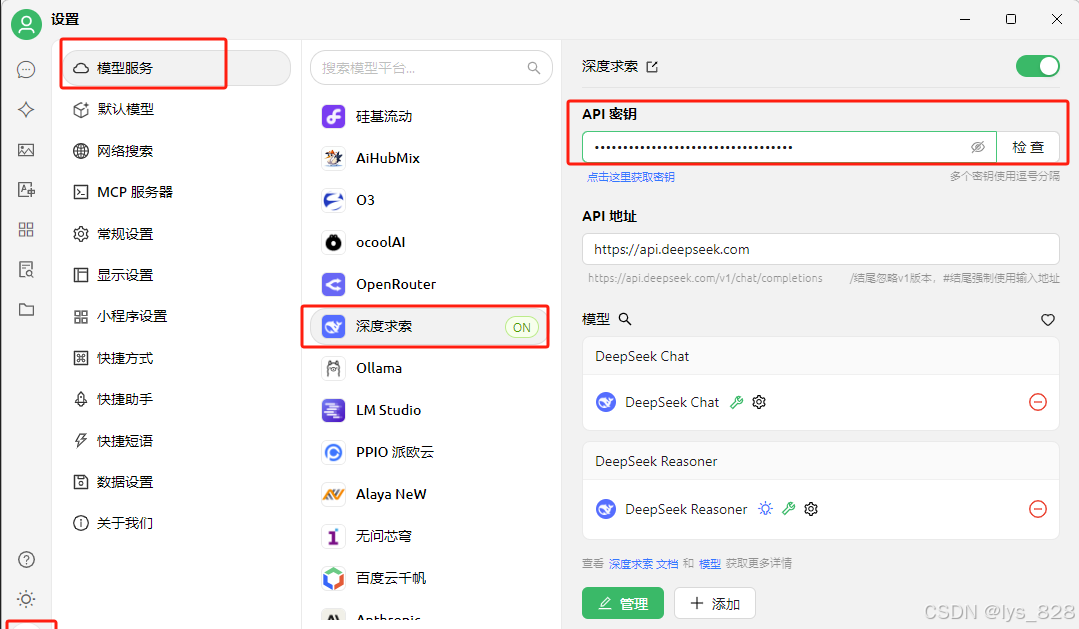Select the PPIO 派欧云 provider
Viewport: 1079px width, 629px height.
coord(431,452)
